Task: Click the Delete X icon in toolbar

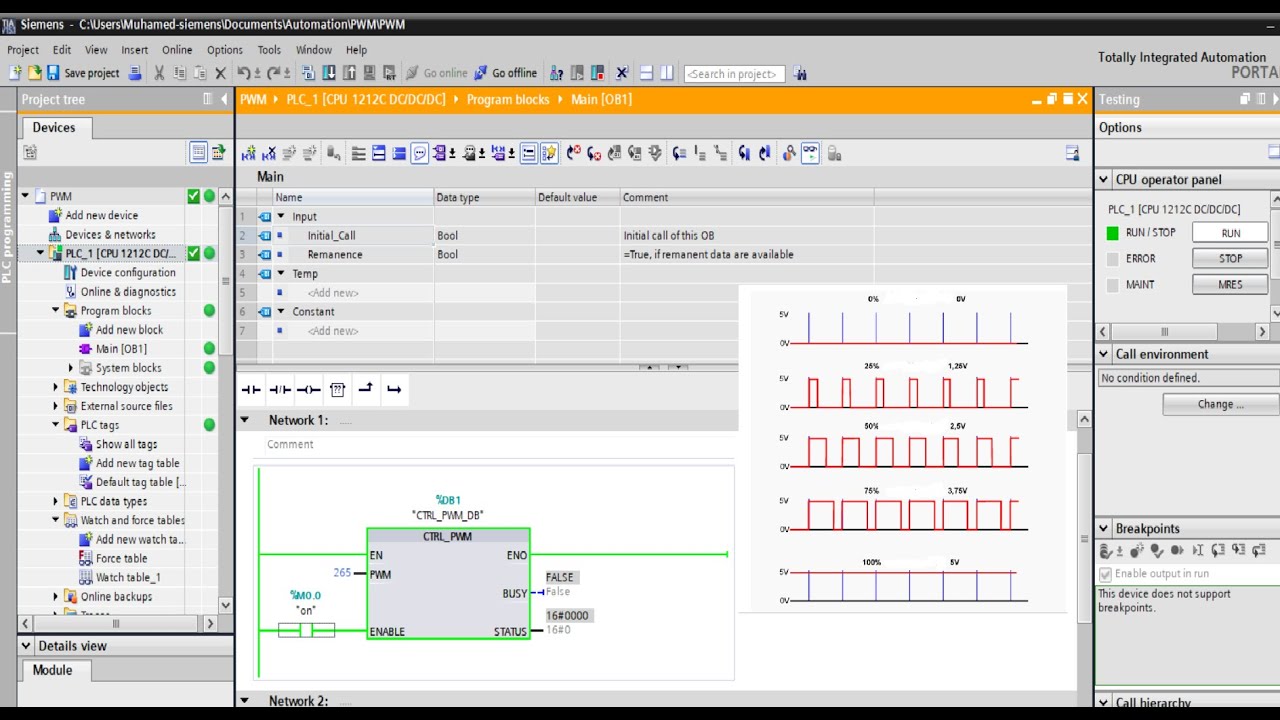Action: [220, 73]
